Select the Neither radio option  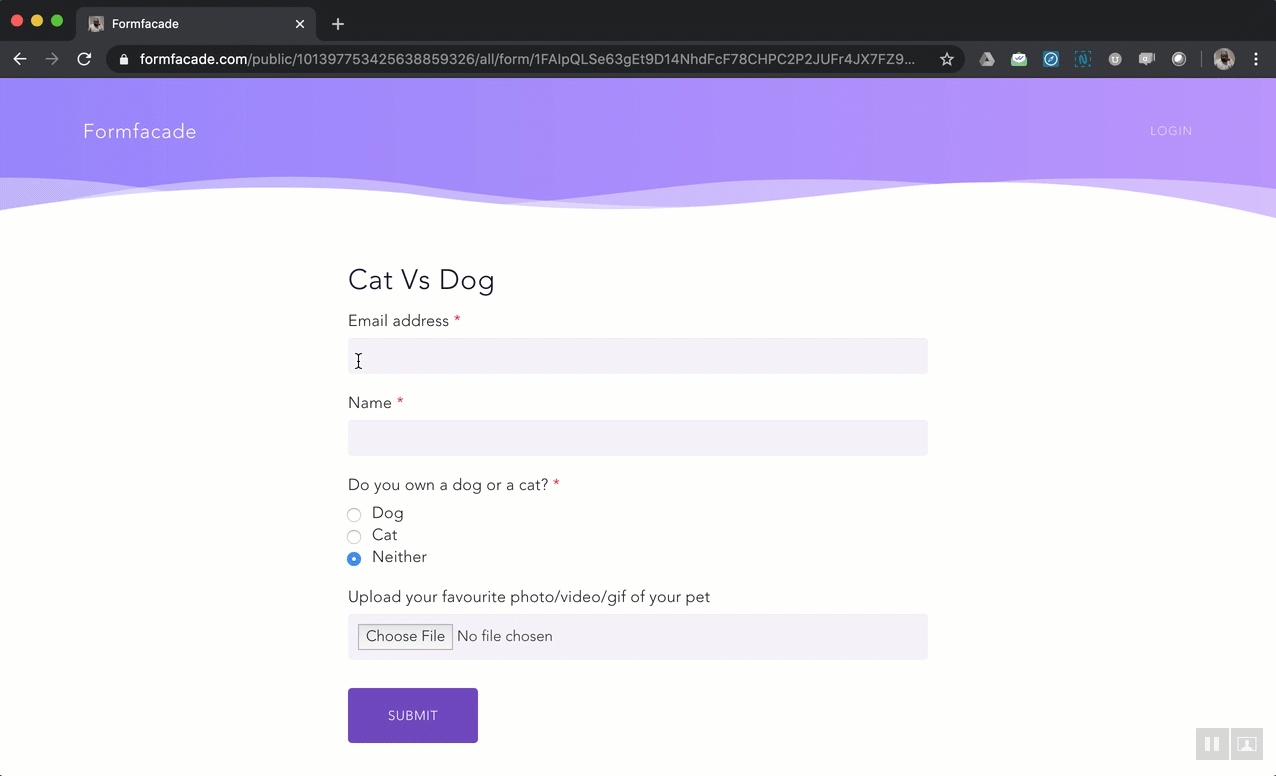click(x=354, y=559)
